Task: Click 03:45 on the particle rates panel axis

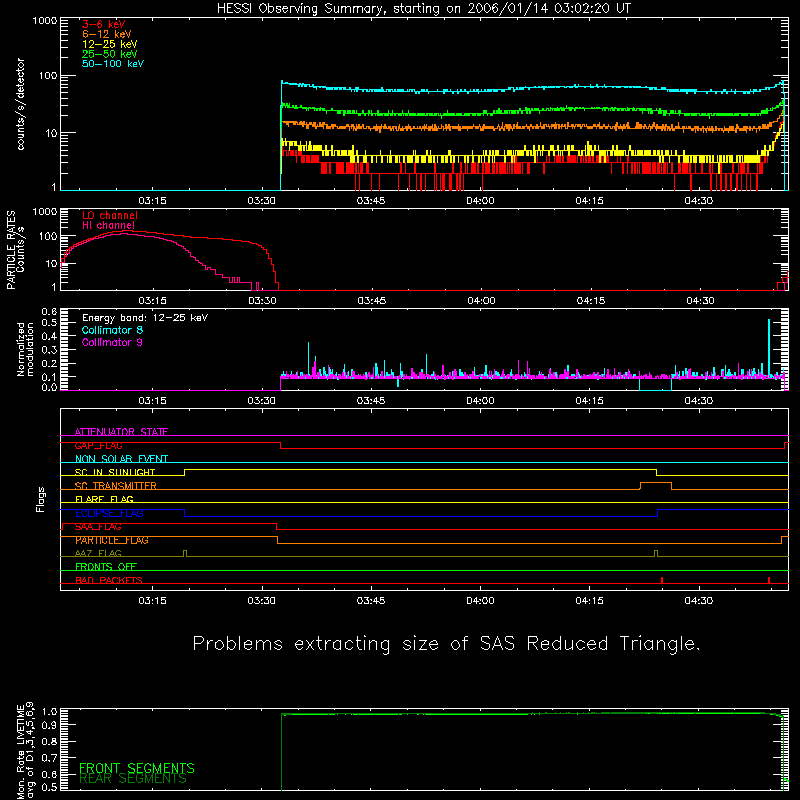Action: tap(371, 301)
